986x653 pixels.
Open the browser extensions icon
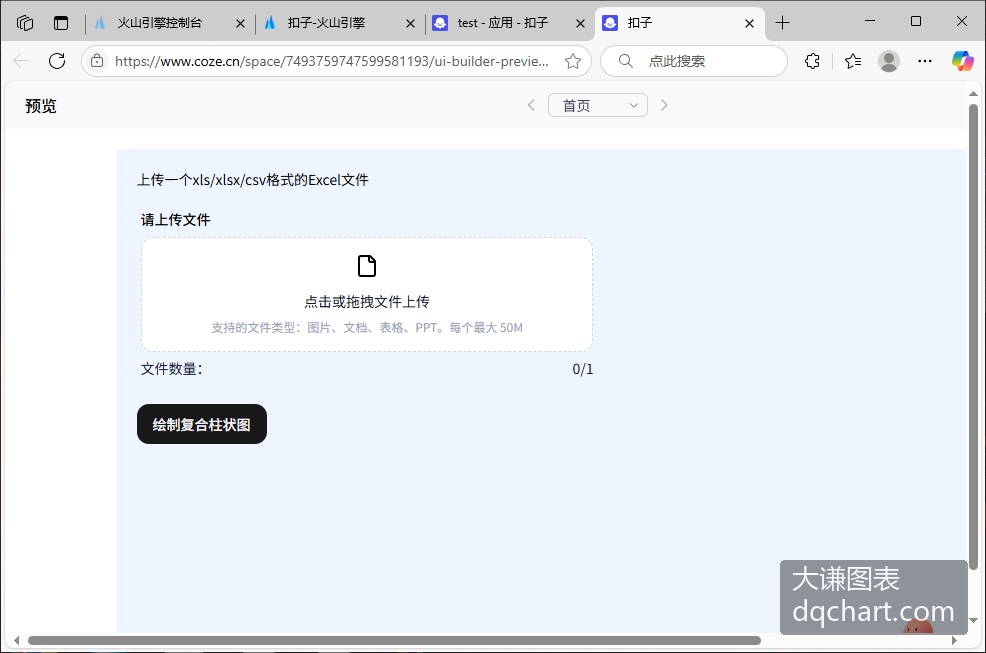pyautogui.click(x=812, y=61)
